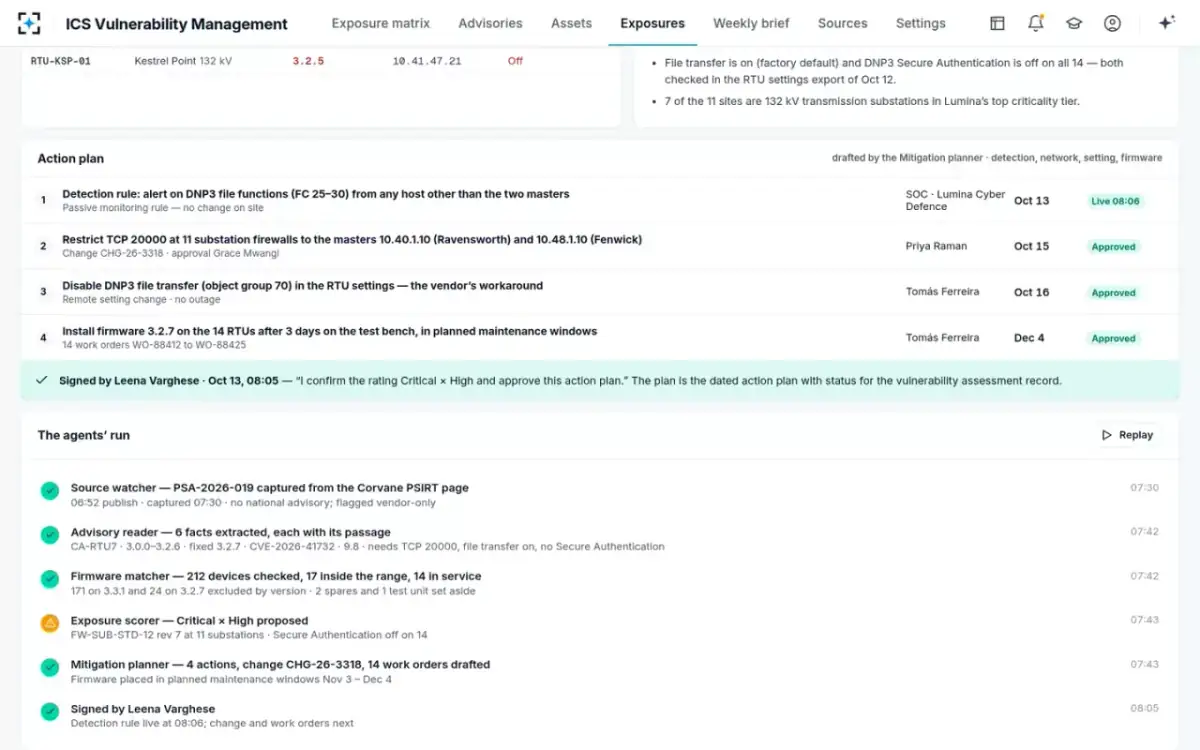This screenshot has width=1200, height=750.
Task: Open the Disable DNP3 file transfer action
Action: (302, 286)
